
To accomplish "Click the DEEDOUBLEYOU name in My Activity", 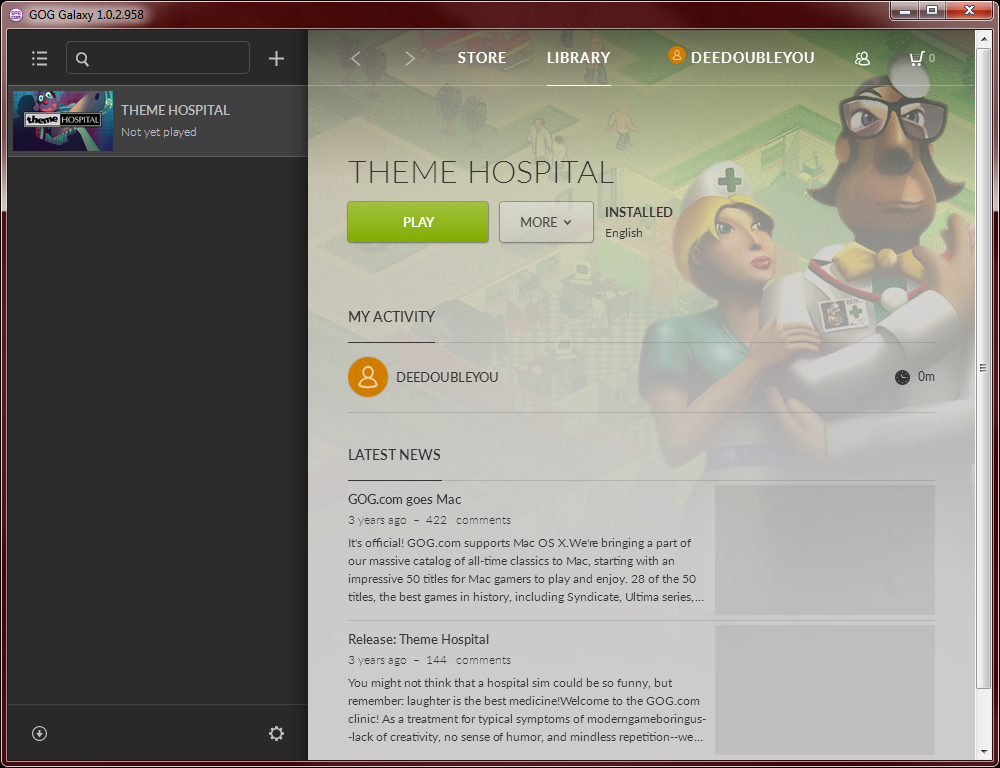I will coord(447,377).
